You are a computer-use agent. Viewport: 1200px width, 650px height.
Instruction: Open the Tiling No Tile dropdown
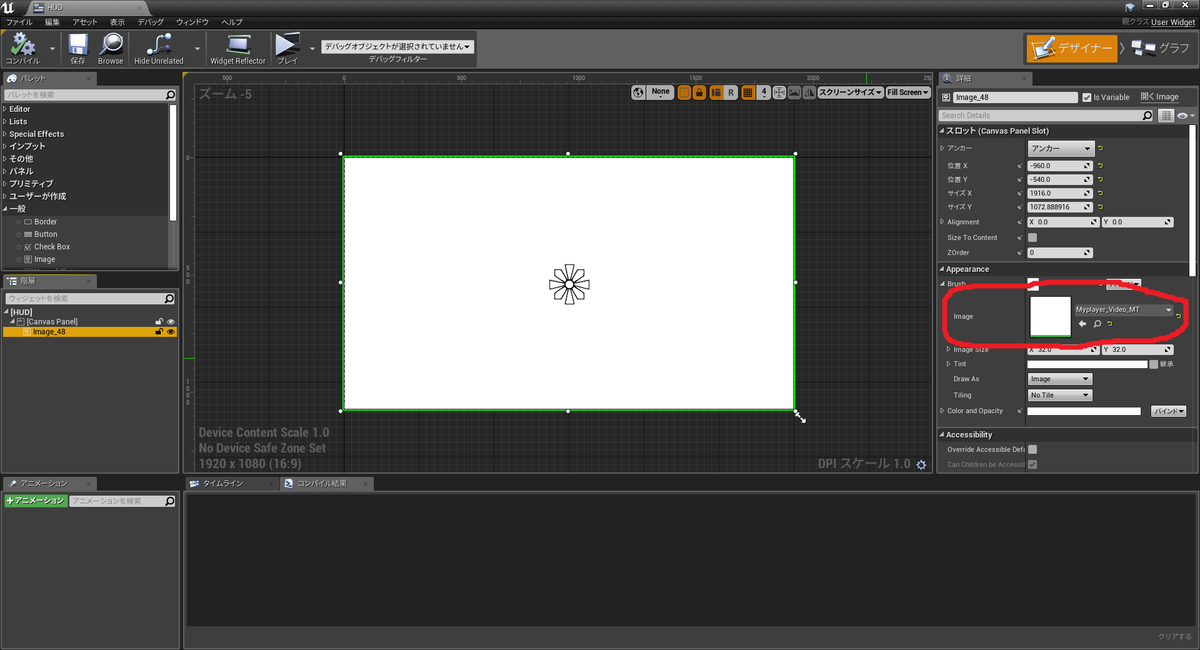[x=1060, y=395]
